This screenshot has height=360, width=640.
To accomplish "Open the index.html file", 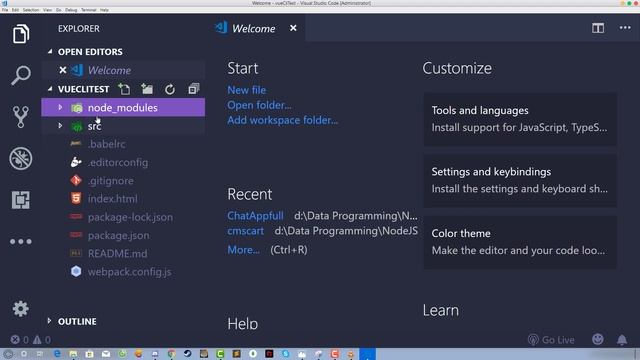I will pyautogui.click(x=123, y=199).
